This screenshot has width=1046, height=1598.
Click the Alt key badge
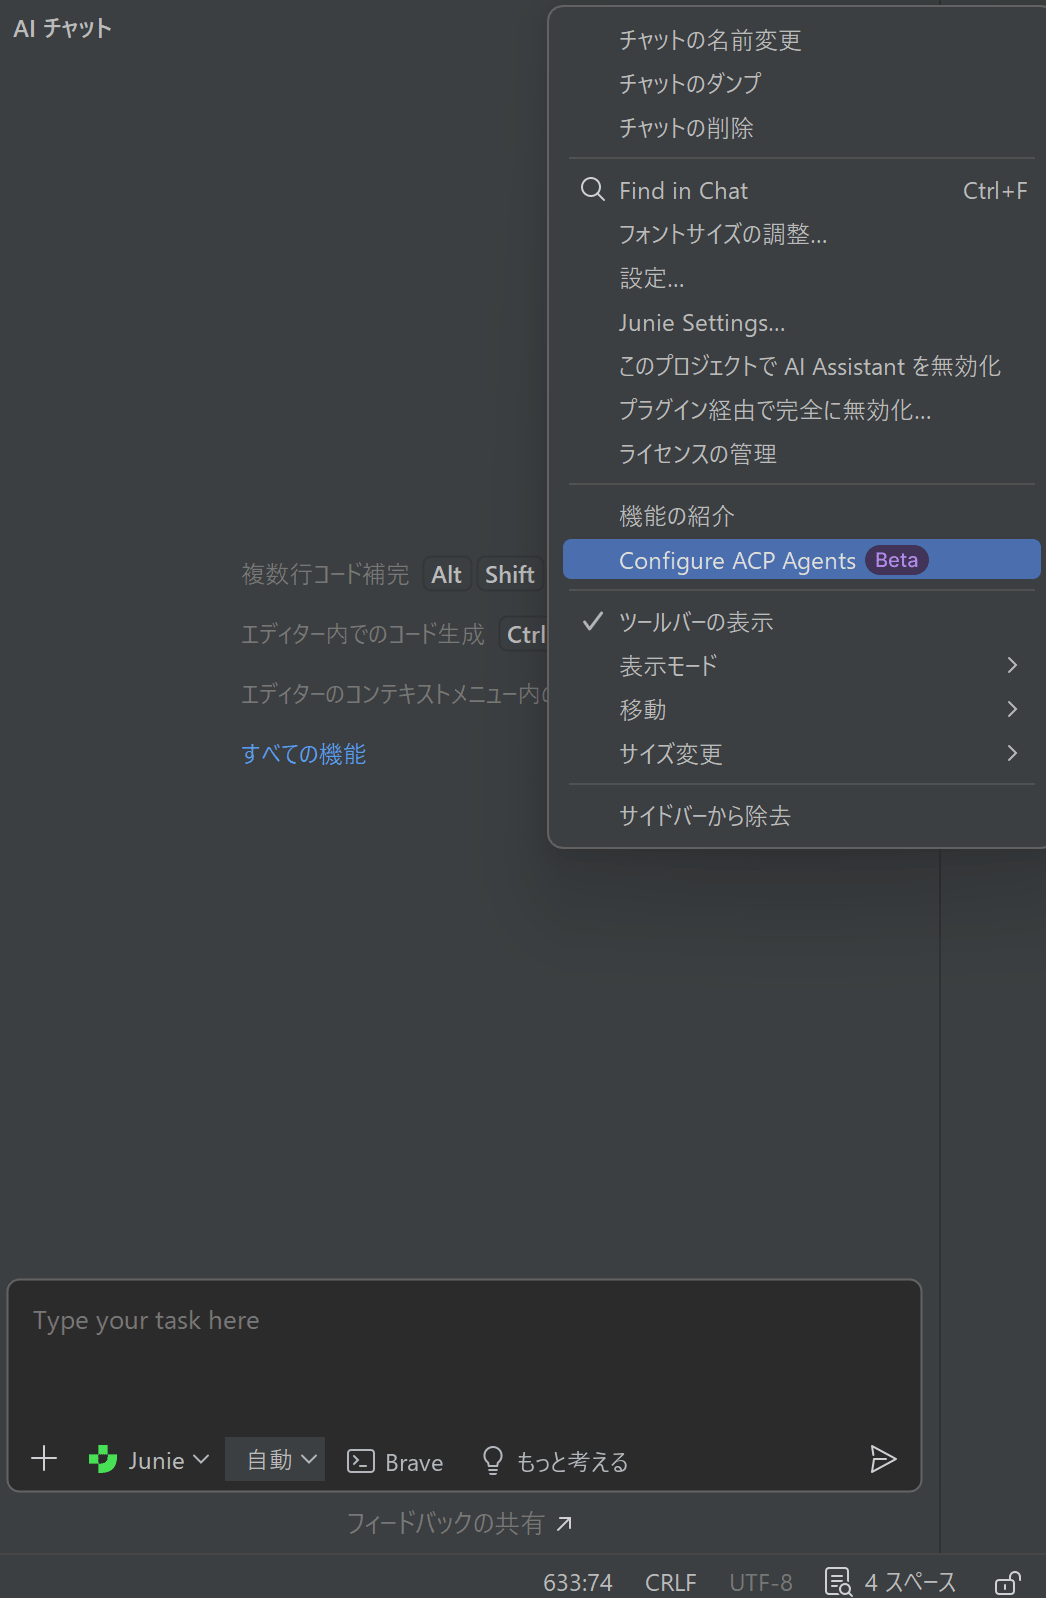click(446, 574)
